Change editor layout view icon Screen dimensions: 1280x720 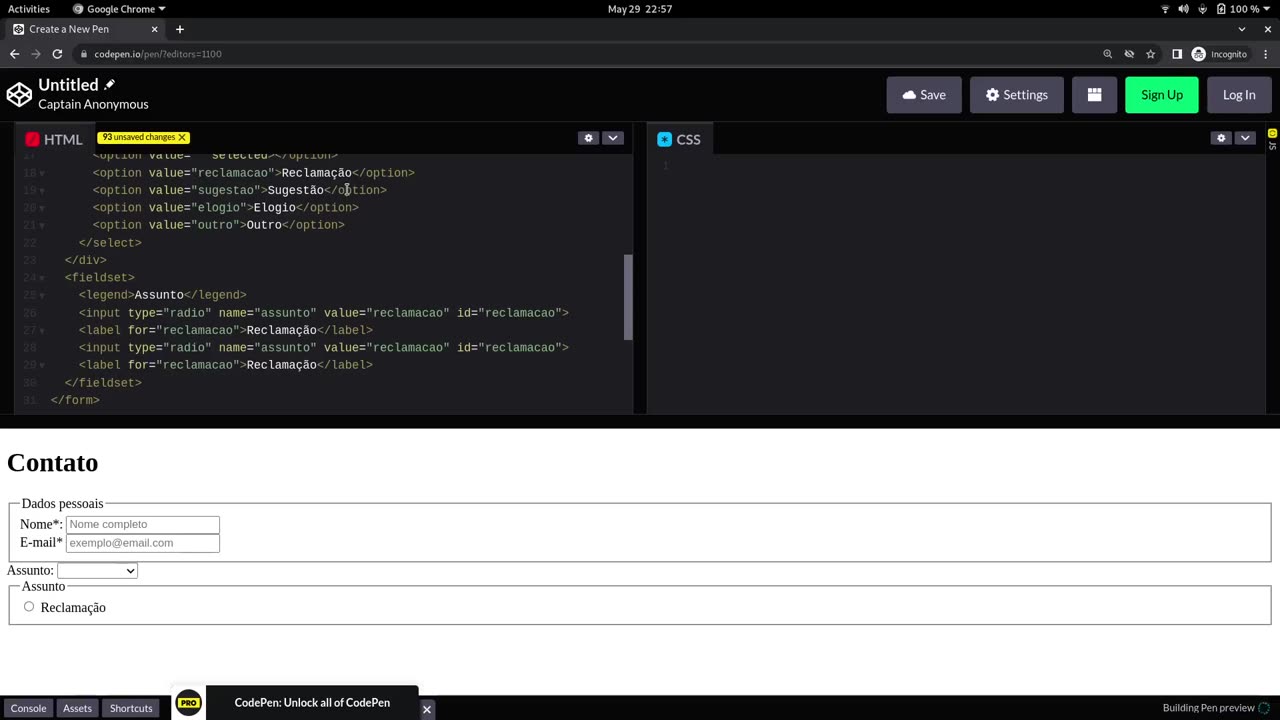coord(1094,95)
